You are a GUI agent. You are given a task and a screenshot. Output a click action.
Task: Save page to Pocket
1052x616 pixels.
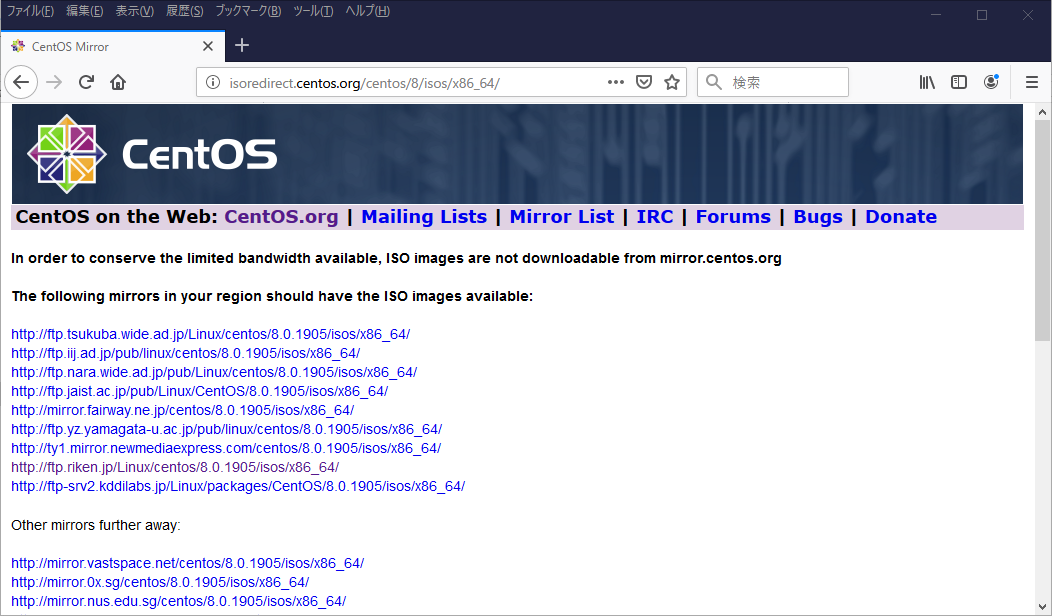click(644, 83)
